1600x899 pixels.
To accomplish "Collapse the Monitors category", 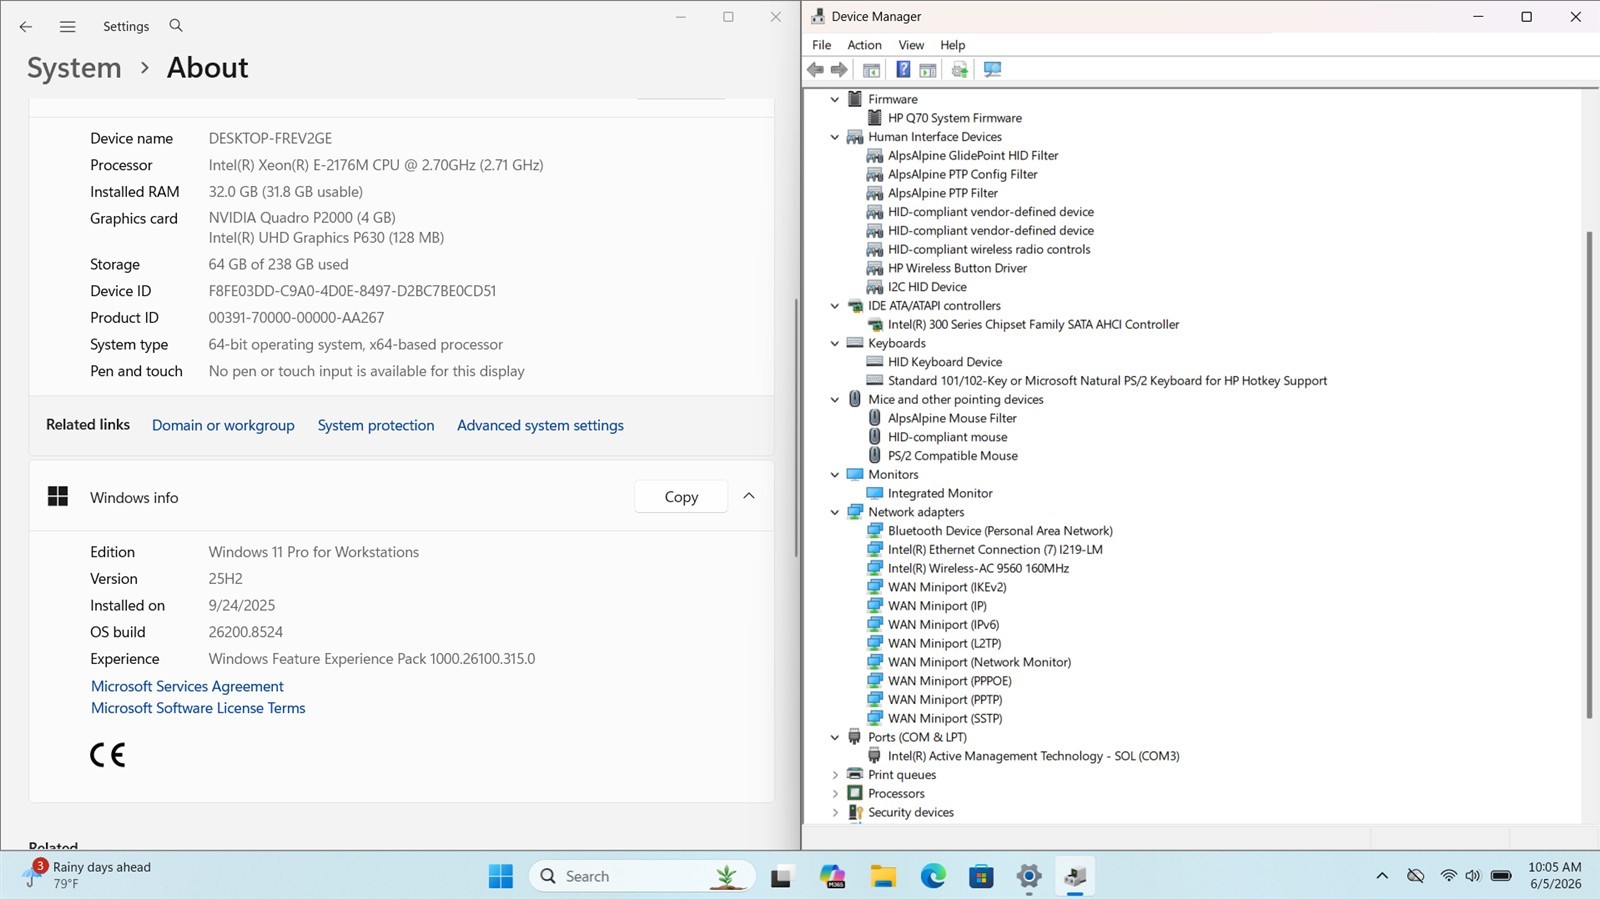I will [835, 475].
